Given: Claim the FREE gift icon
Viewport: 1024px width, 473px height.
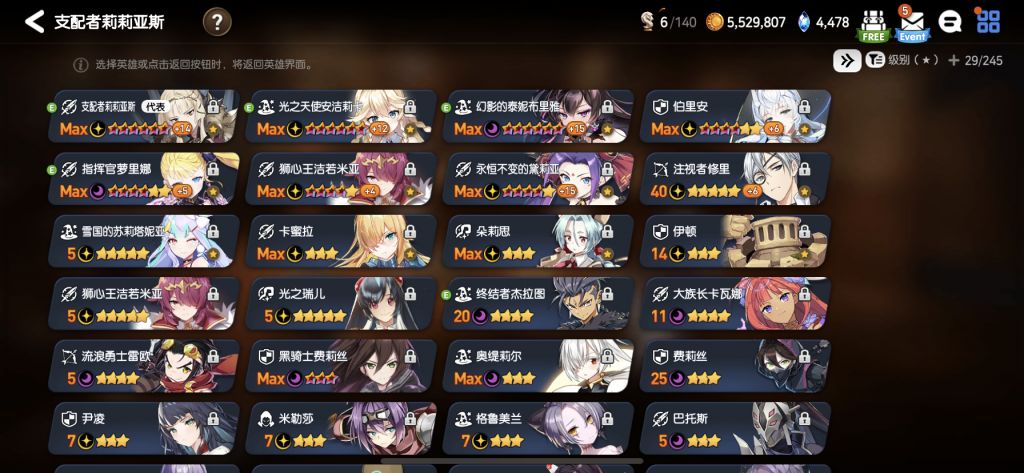Looking at the screenshot, I should click(x=873, y=25).
